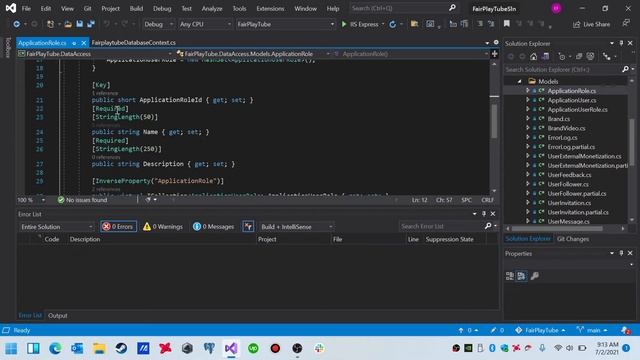Click the Description column header in Error List
This screenshot has height=360, width=640.
(x=85, y=239)
